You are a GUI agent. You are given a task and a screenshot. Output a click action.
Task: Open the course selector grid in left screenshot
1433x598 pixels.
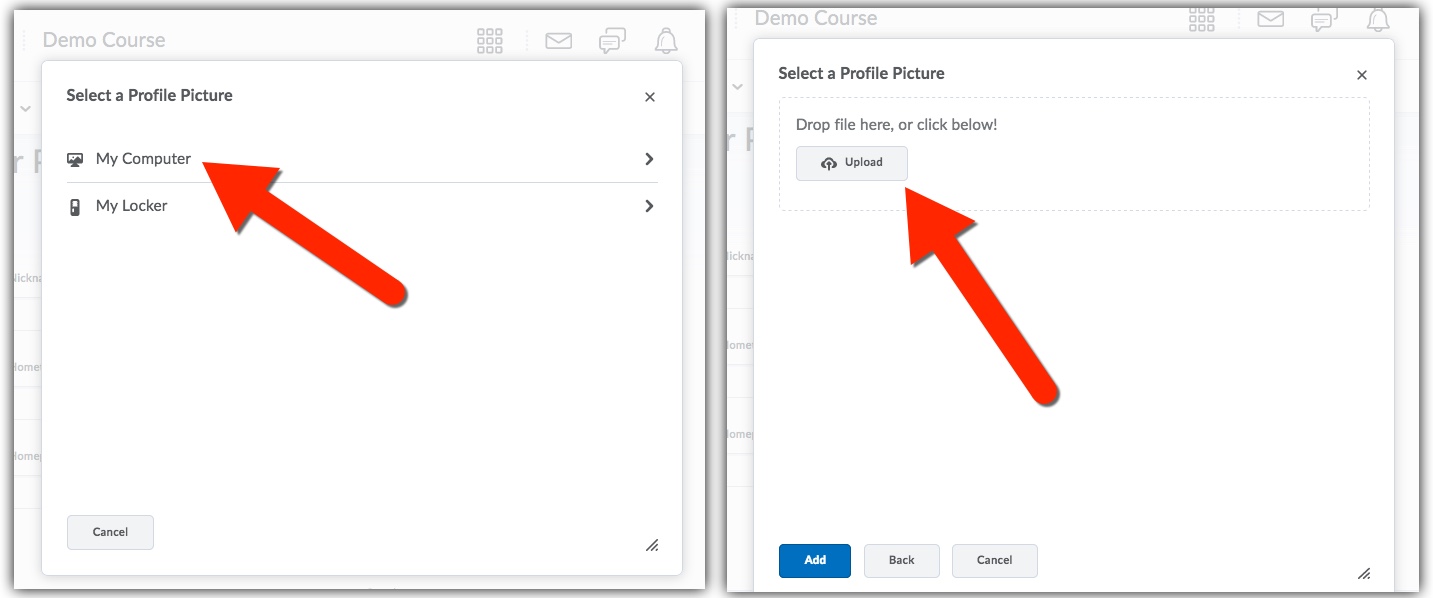point(490,41)
